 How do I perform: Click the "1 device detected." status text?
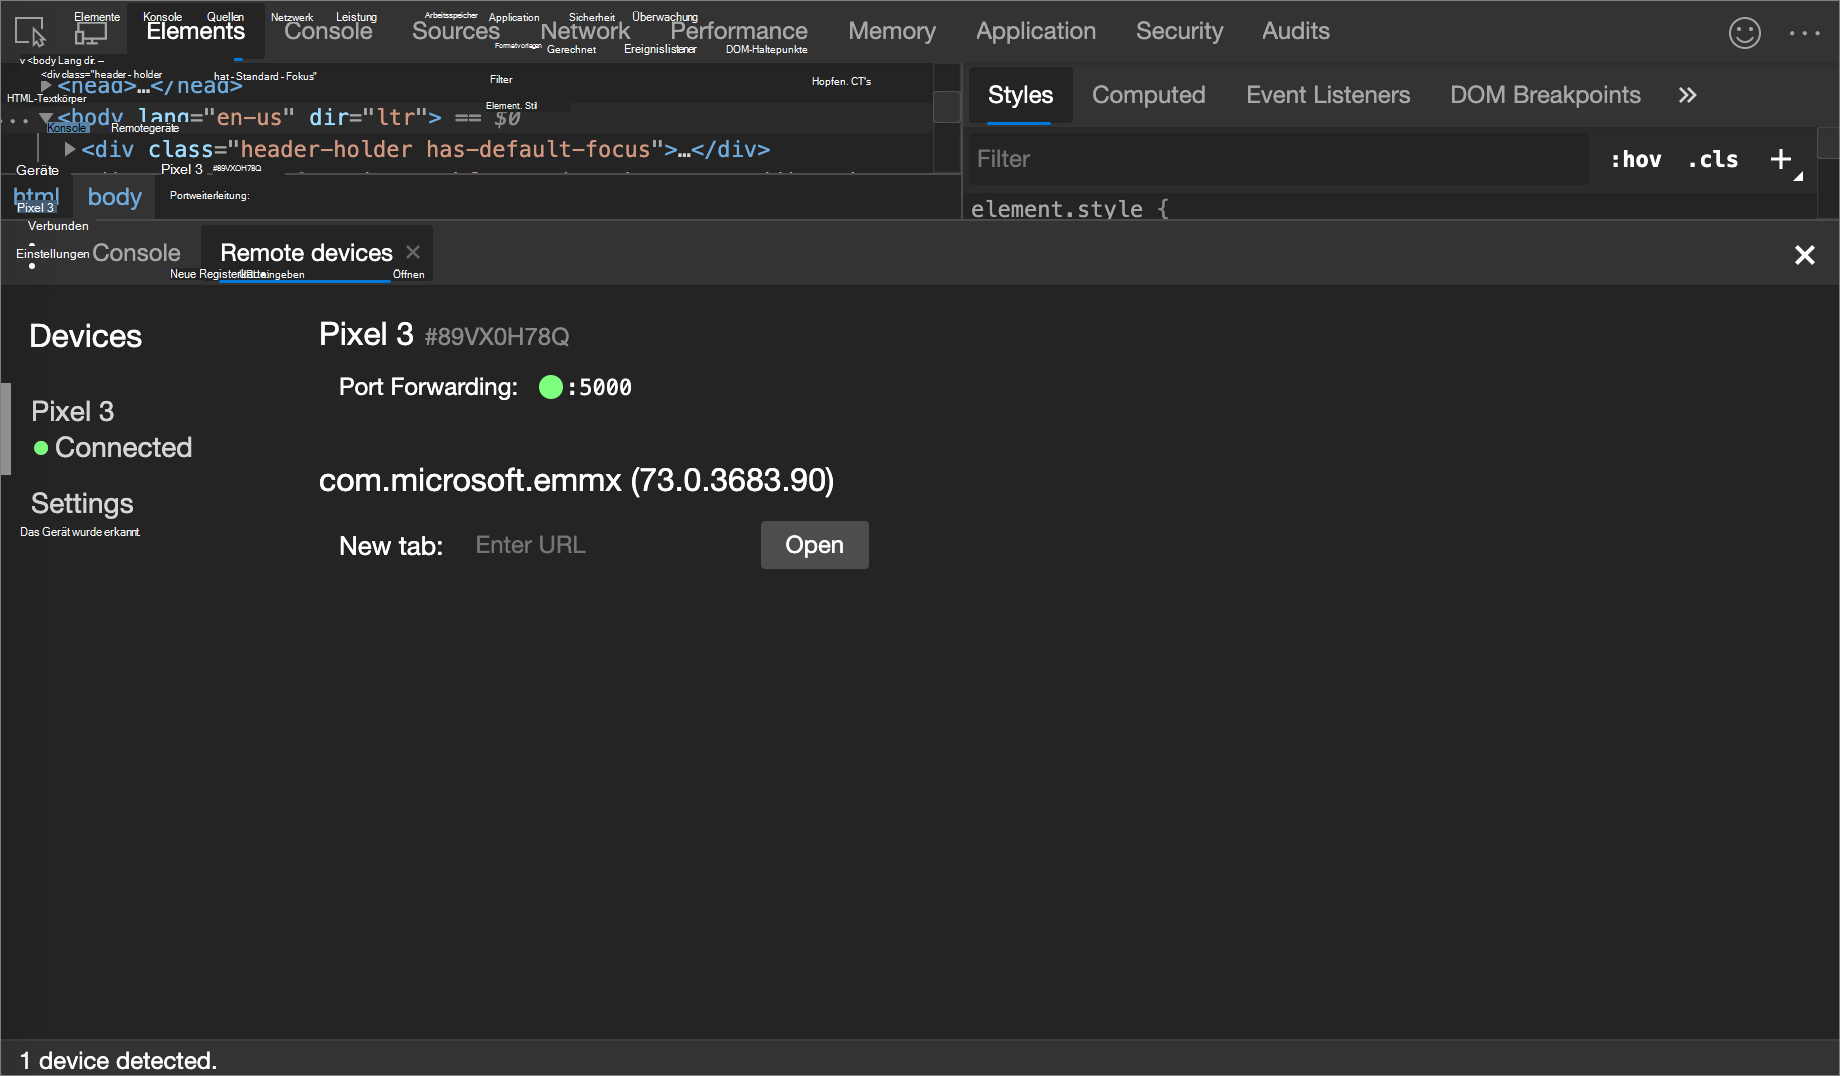118,1060
